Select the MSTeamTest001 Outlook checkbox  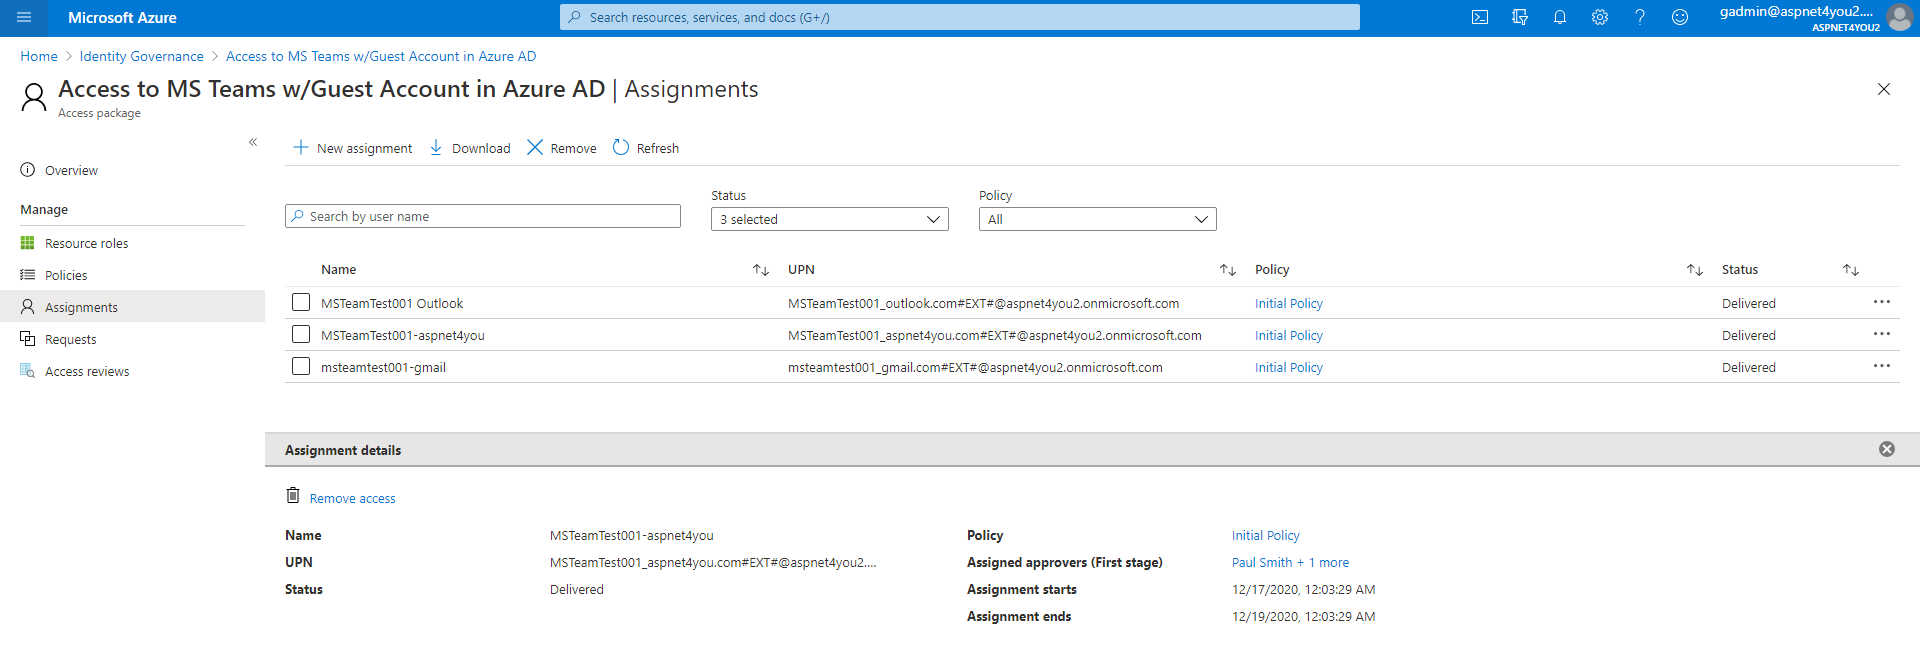tap(301, 302)
